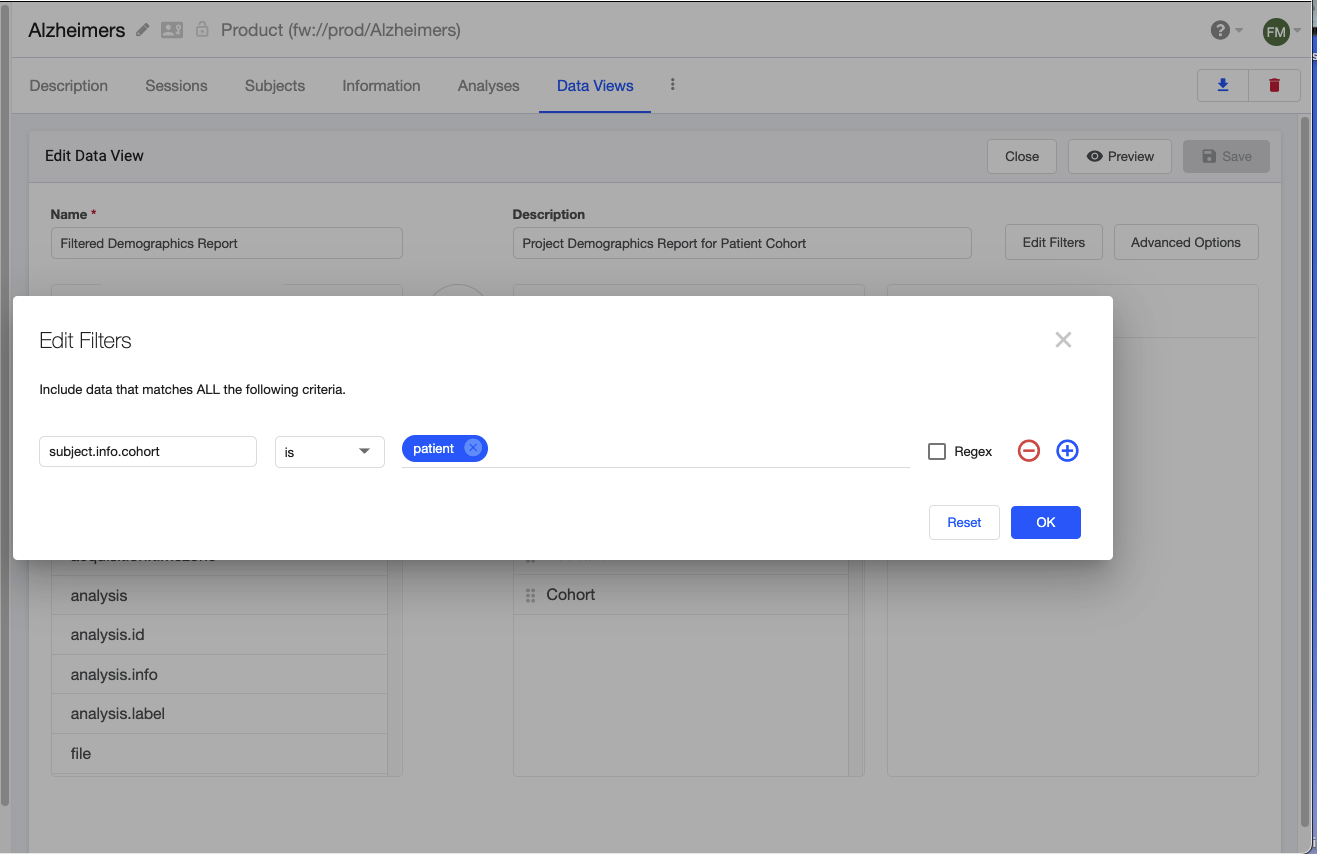Remove the filter row with the minus icon
The height and width of the screenshot is (854, 1317).
(1028, 451)
